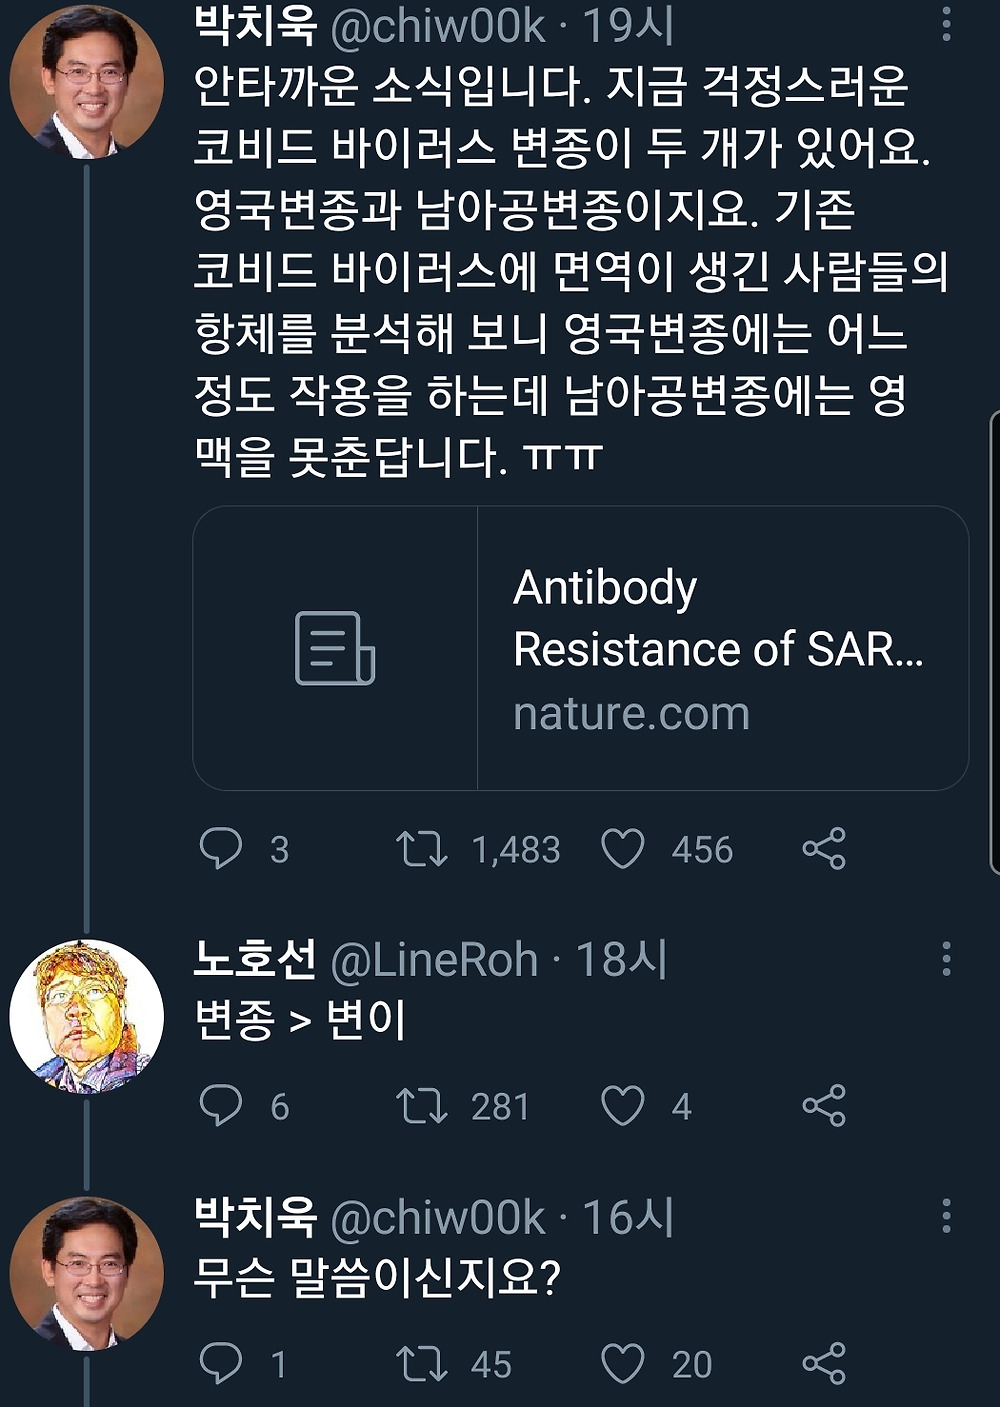The width and height of the screenshot is (1000, 1407).
Task: Share the first tweet about COVID variants
Action: coord(824,848)
